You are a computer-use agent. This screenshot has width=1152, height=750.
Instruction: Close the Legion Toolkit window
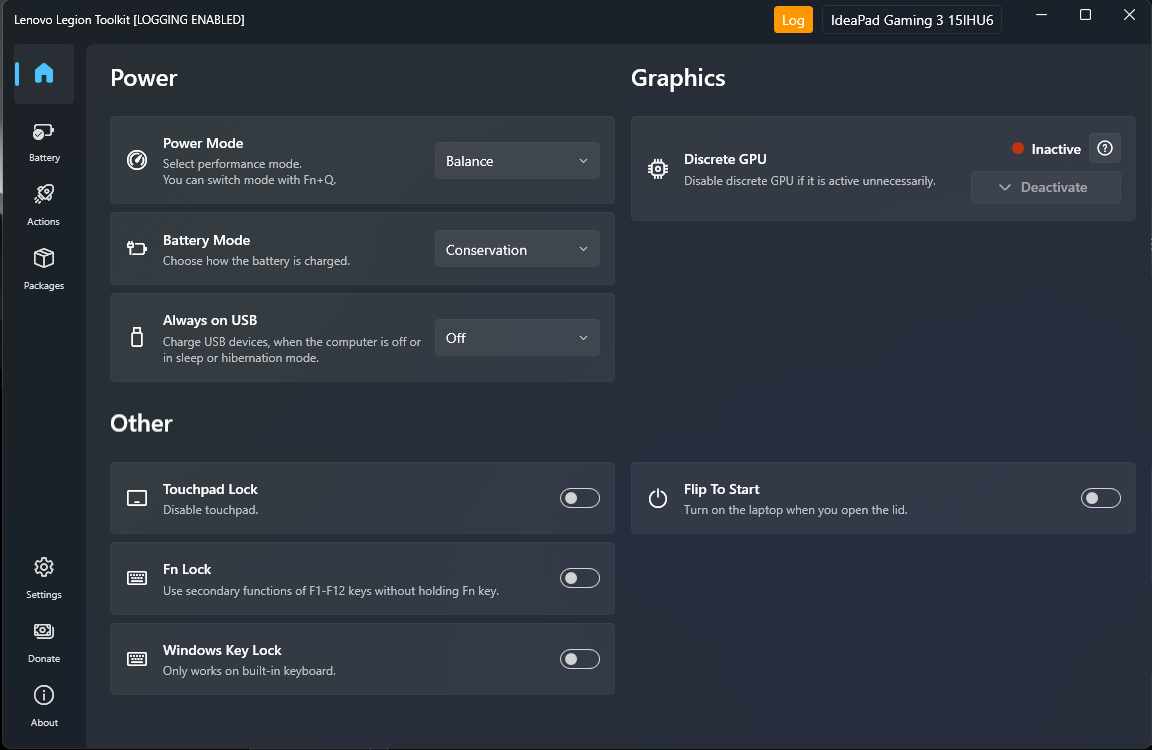coord(1129,15)
